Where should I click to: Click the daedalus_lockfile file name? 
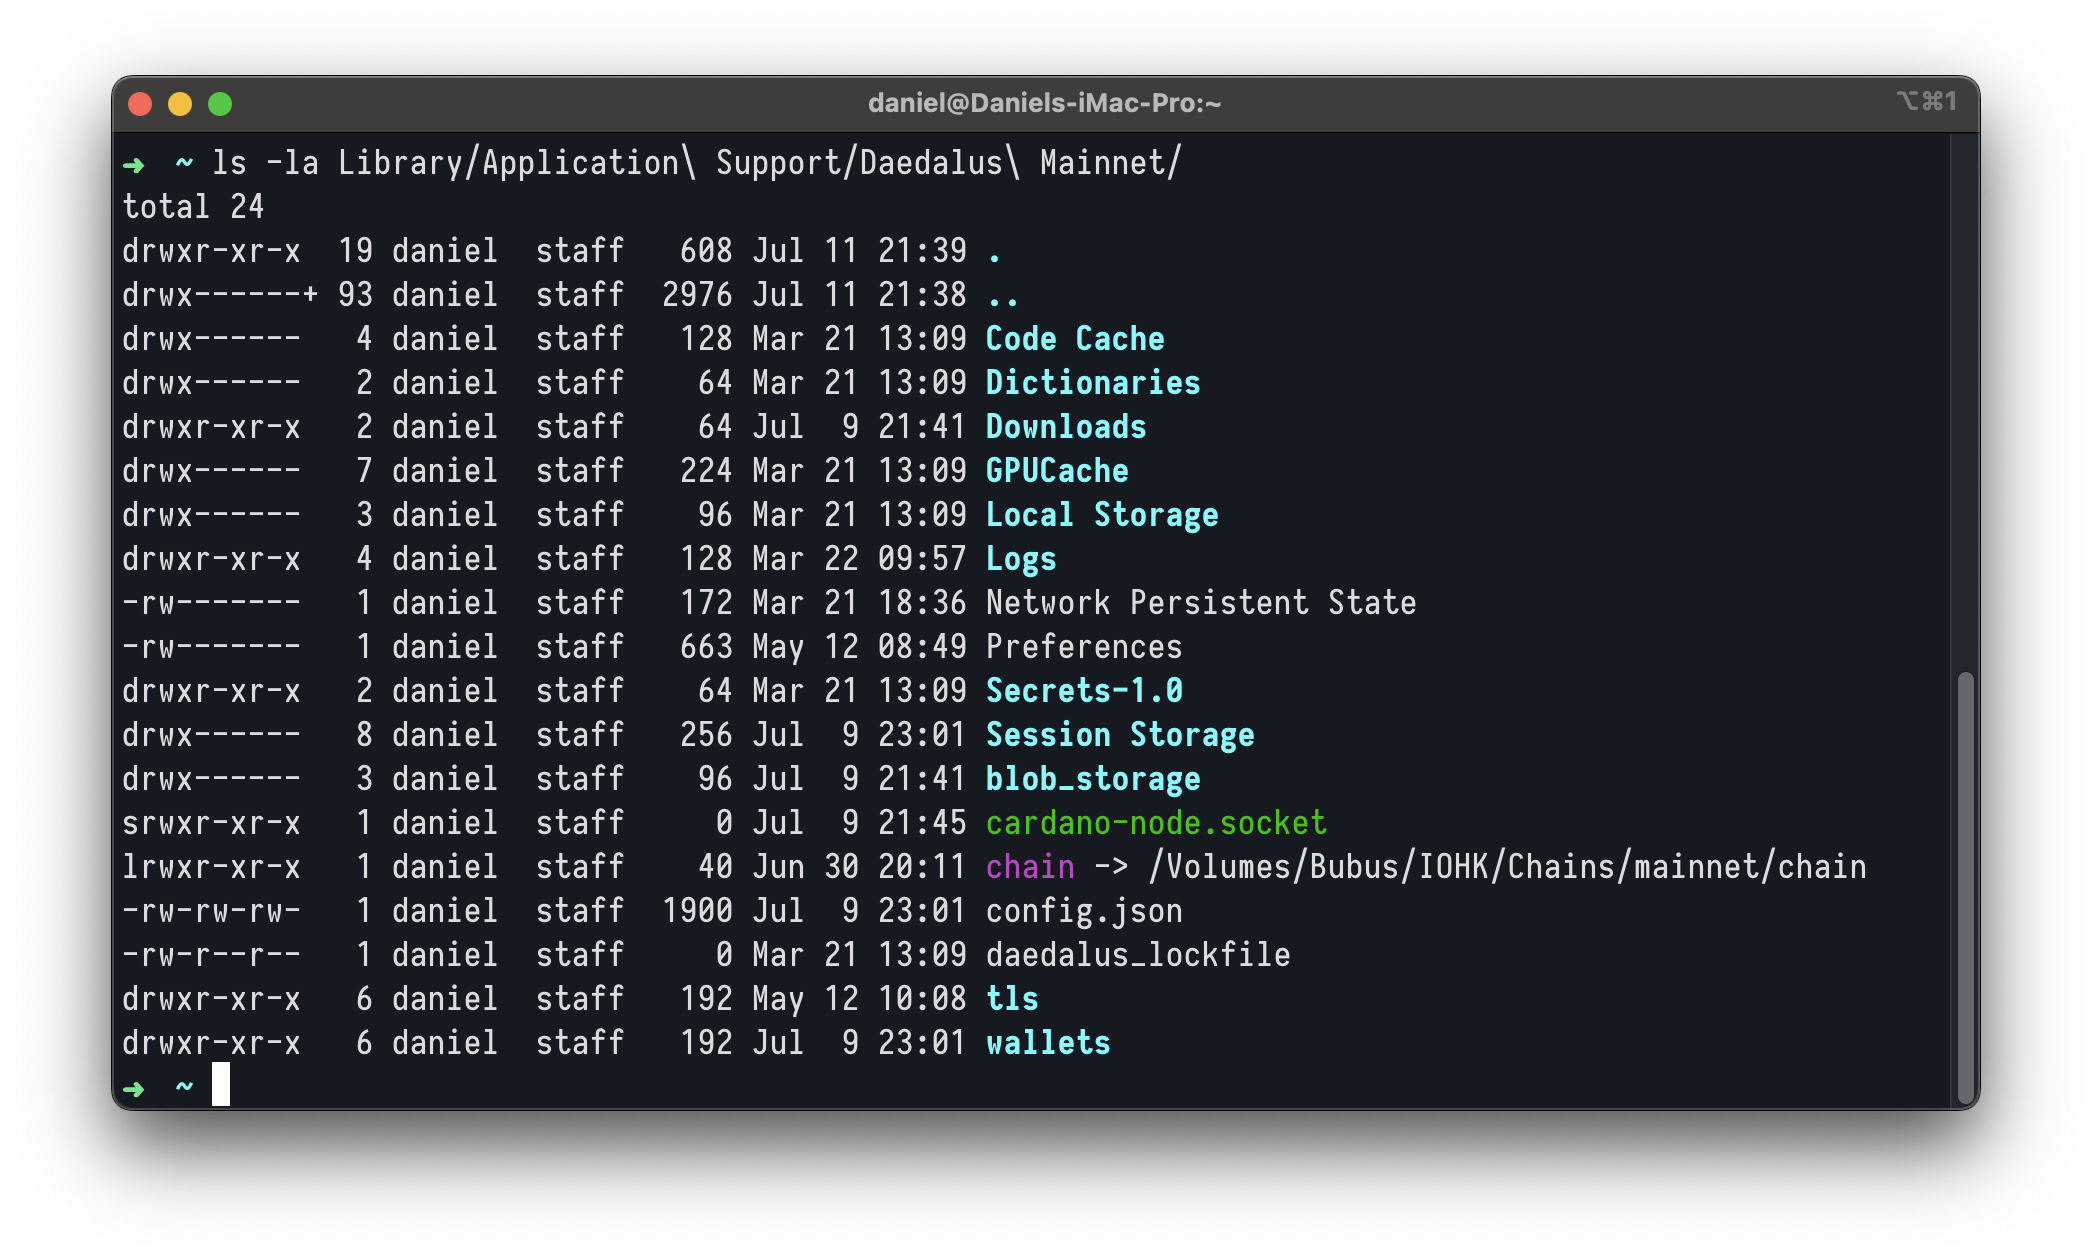tap(1138, 955)
